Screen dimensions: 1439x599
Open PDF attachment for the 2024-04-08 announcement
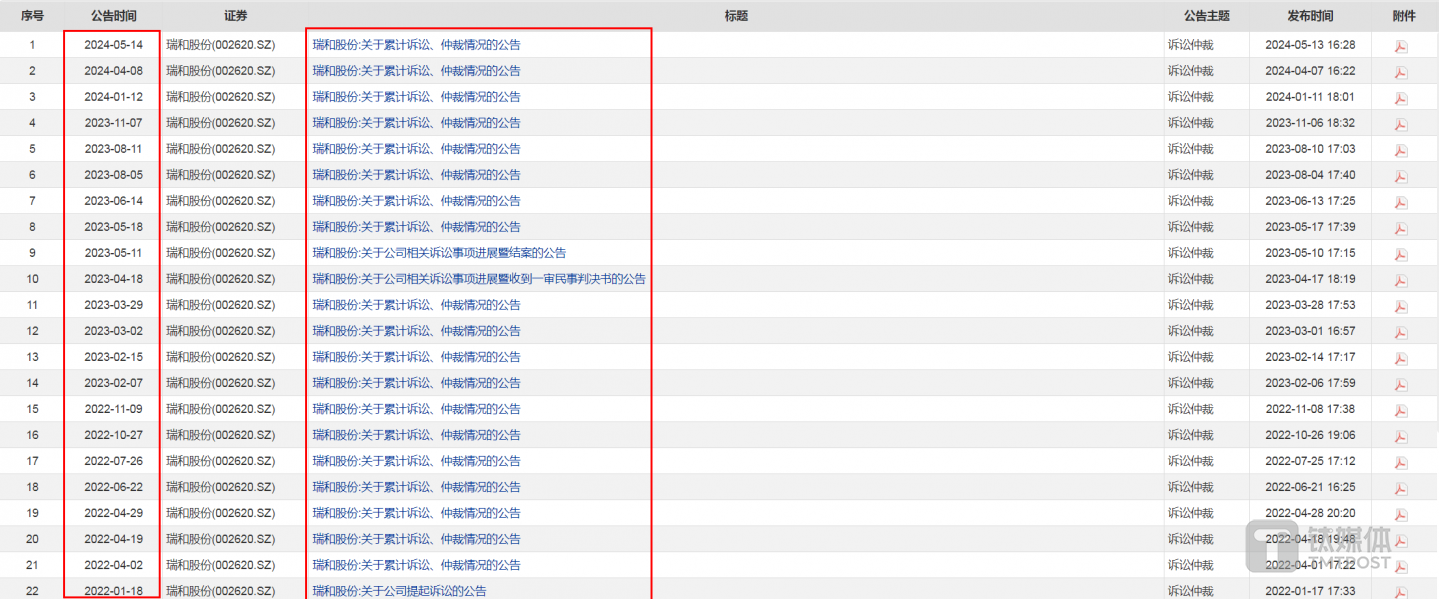click(1401, 72)
